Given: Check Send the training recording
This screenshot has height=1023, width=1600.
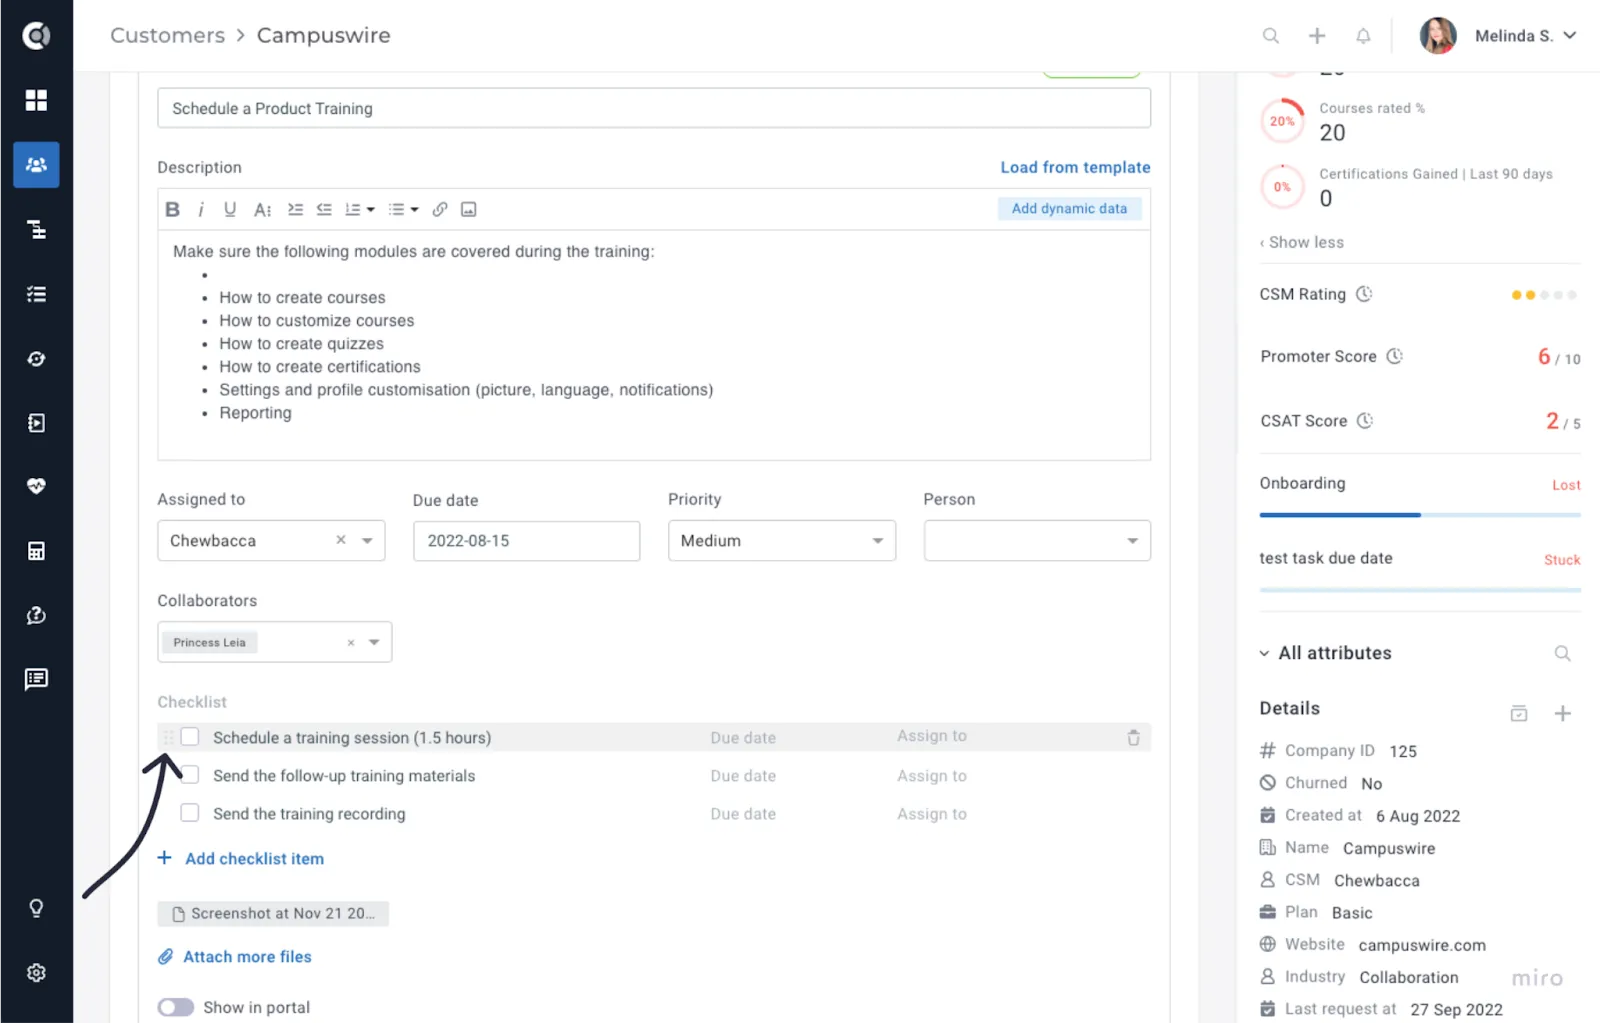Looking at the screenshot, I should (x=190, y=813).
